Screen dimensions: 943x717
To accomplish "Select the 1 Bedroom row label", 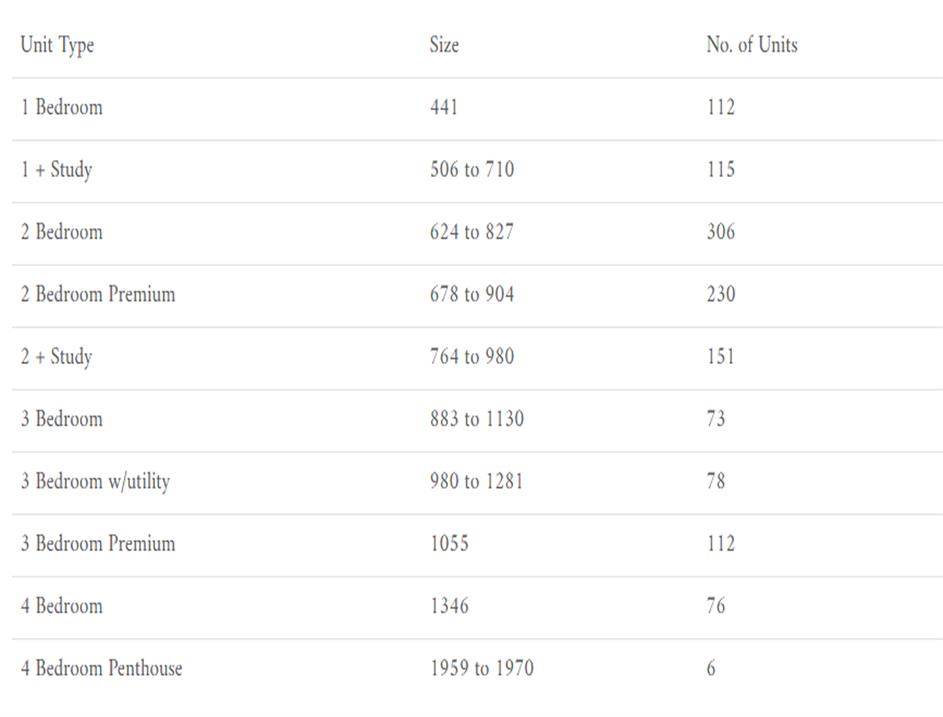I will click(x=61, y=107).
